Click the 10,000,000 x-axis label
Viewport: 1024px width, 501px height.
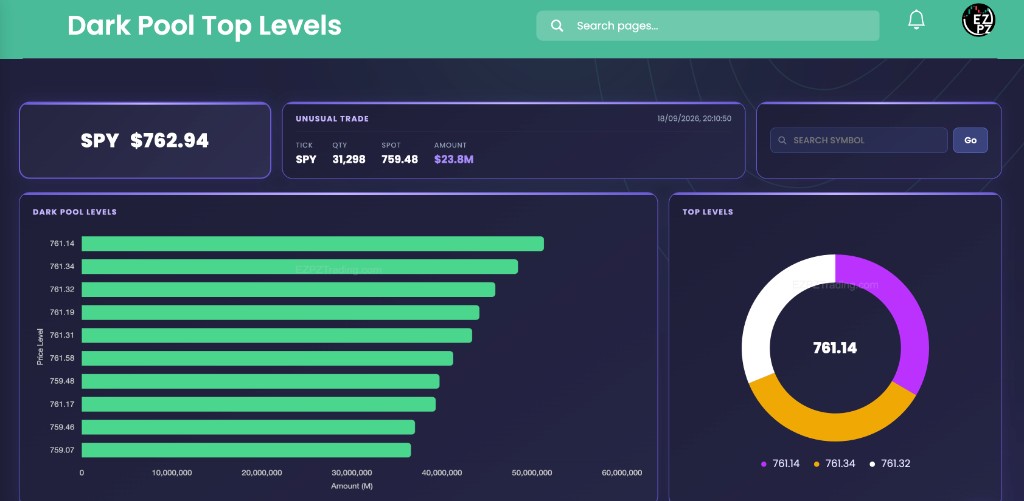click(x=171, y=473)
